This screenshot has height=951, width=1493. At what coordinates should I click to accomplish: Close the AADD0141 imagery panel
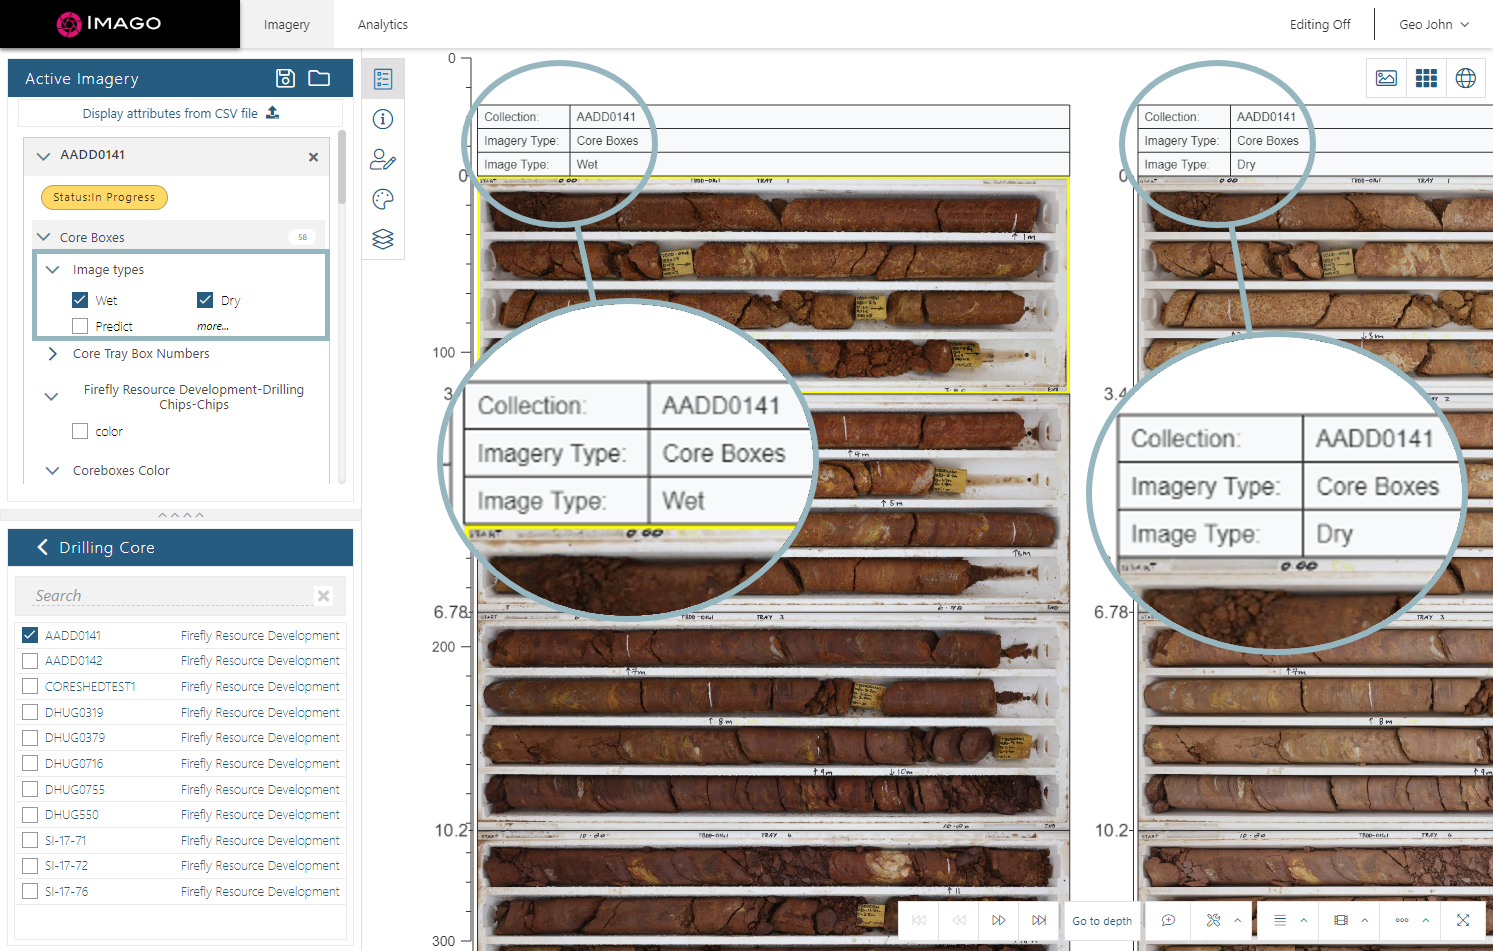[x=313, y=157]
